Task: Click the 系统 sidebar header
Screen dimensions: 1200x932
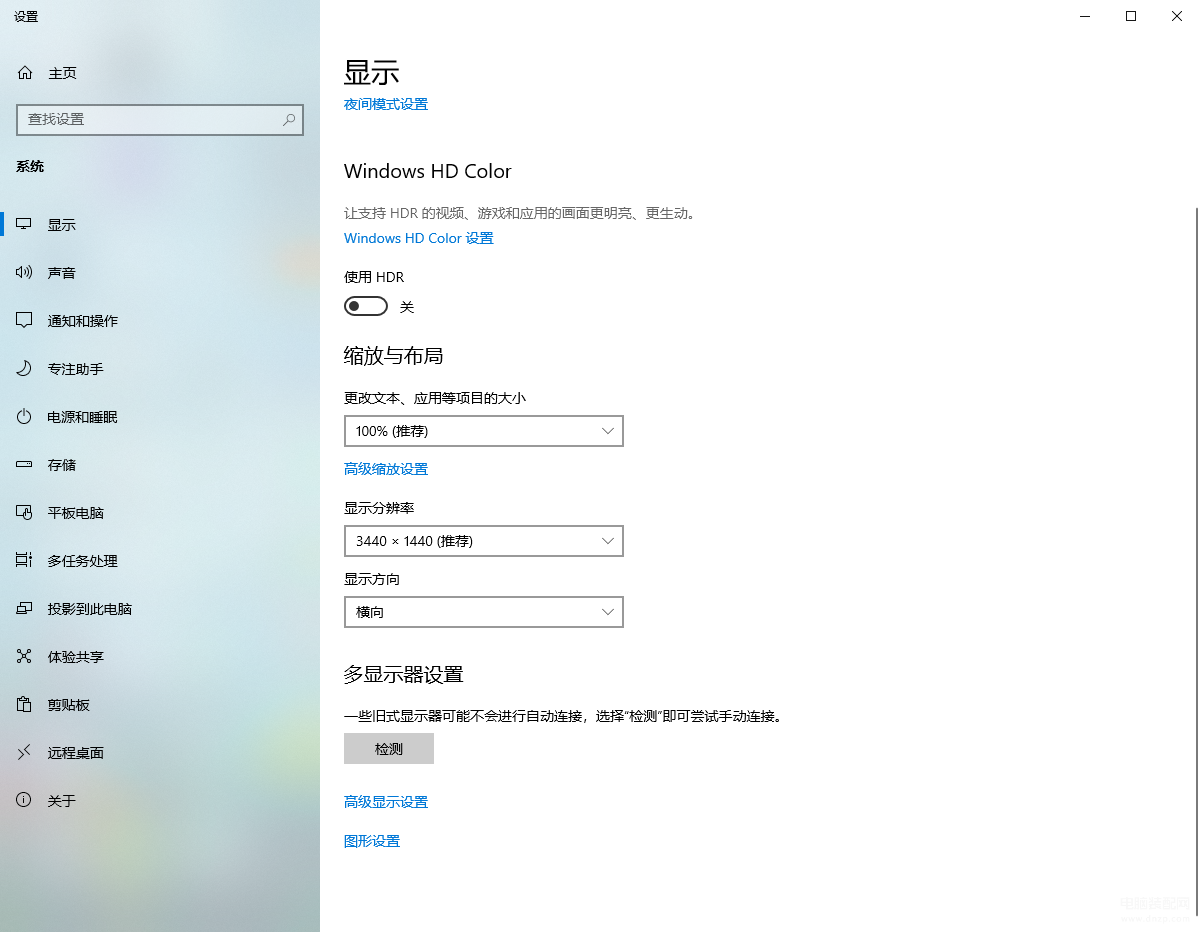Action: coord(30,166)
